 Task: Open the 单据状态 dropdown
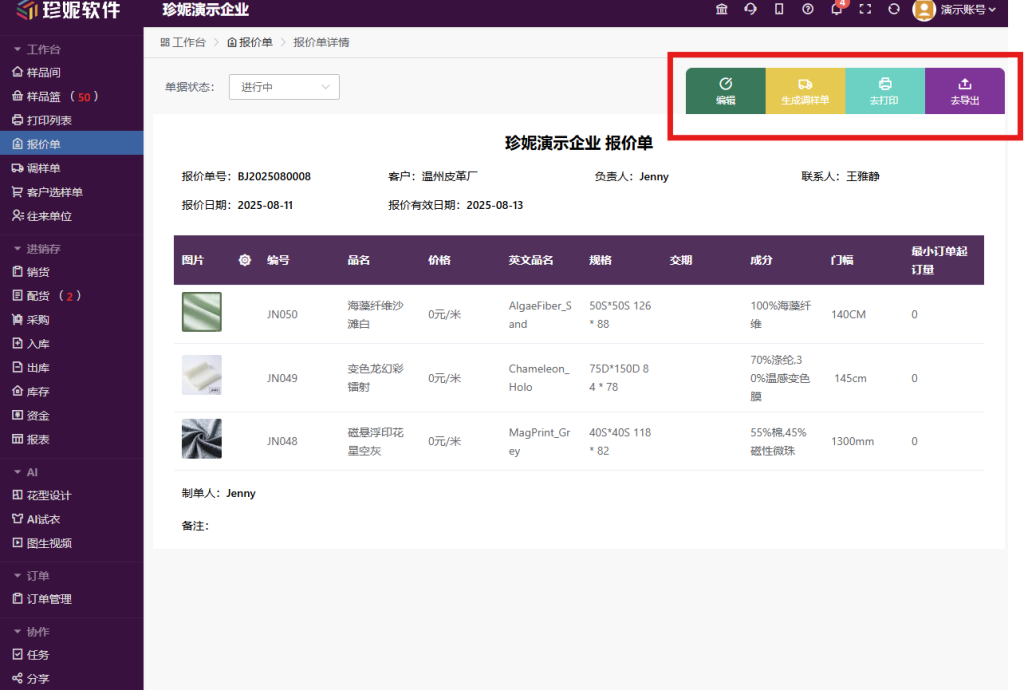(284, 87)
